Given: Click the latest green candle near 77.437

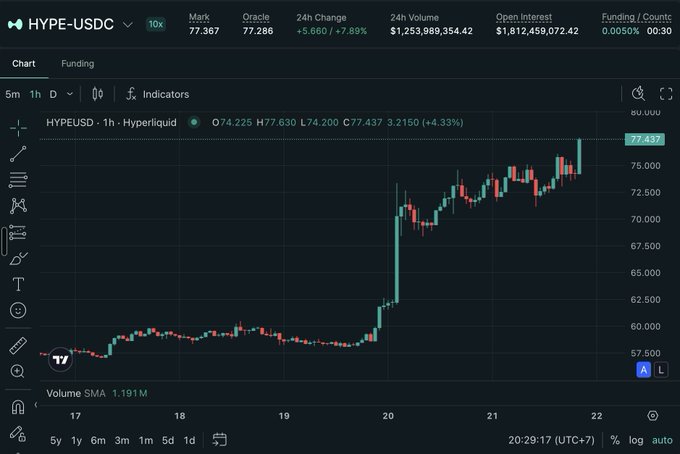Looking at the screenshot, I should (579, 157).
